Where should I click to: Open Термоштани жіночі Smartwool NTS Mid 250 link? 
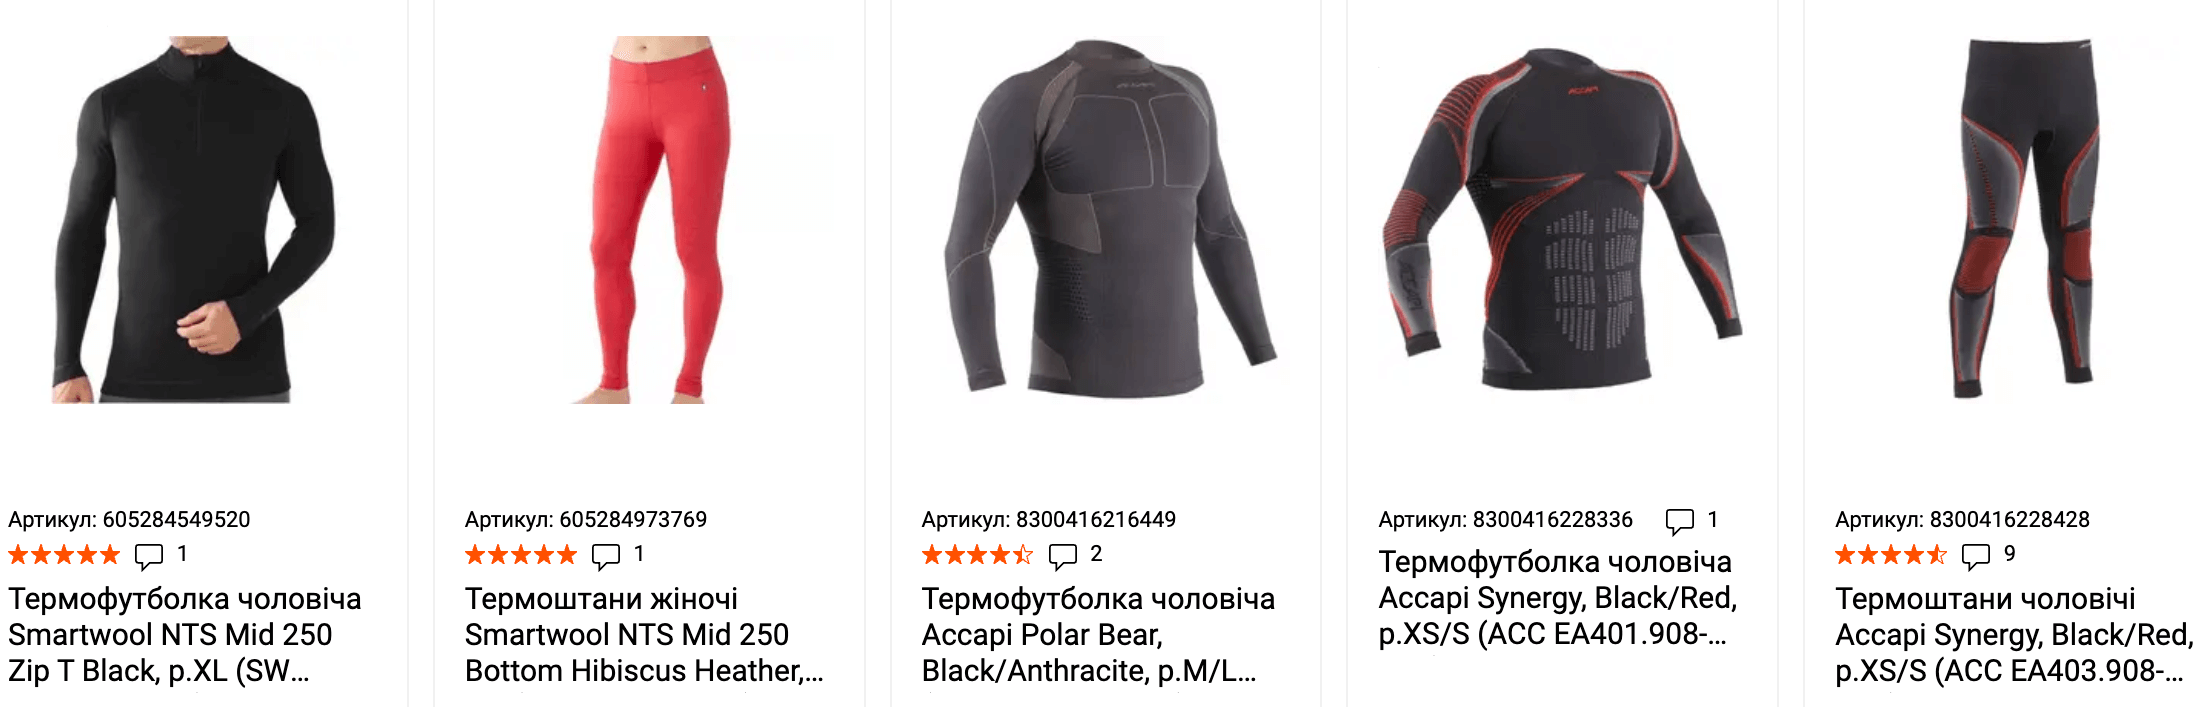coord(644,635)
